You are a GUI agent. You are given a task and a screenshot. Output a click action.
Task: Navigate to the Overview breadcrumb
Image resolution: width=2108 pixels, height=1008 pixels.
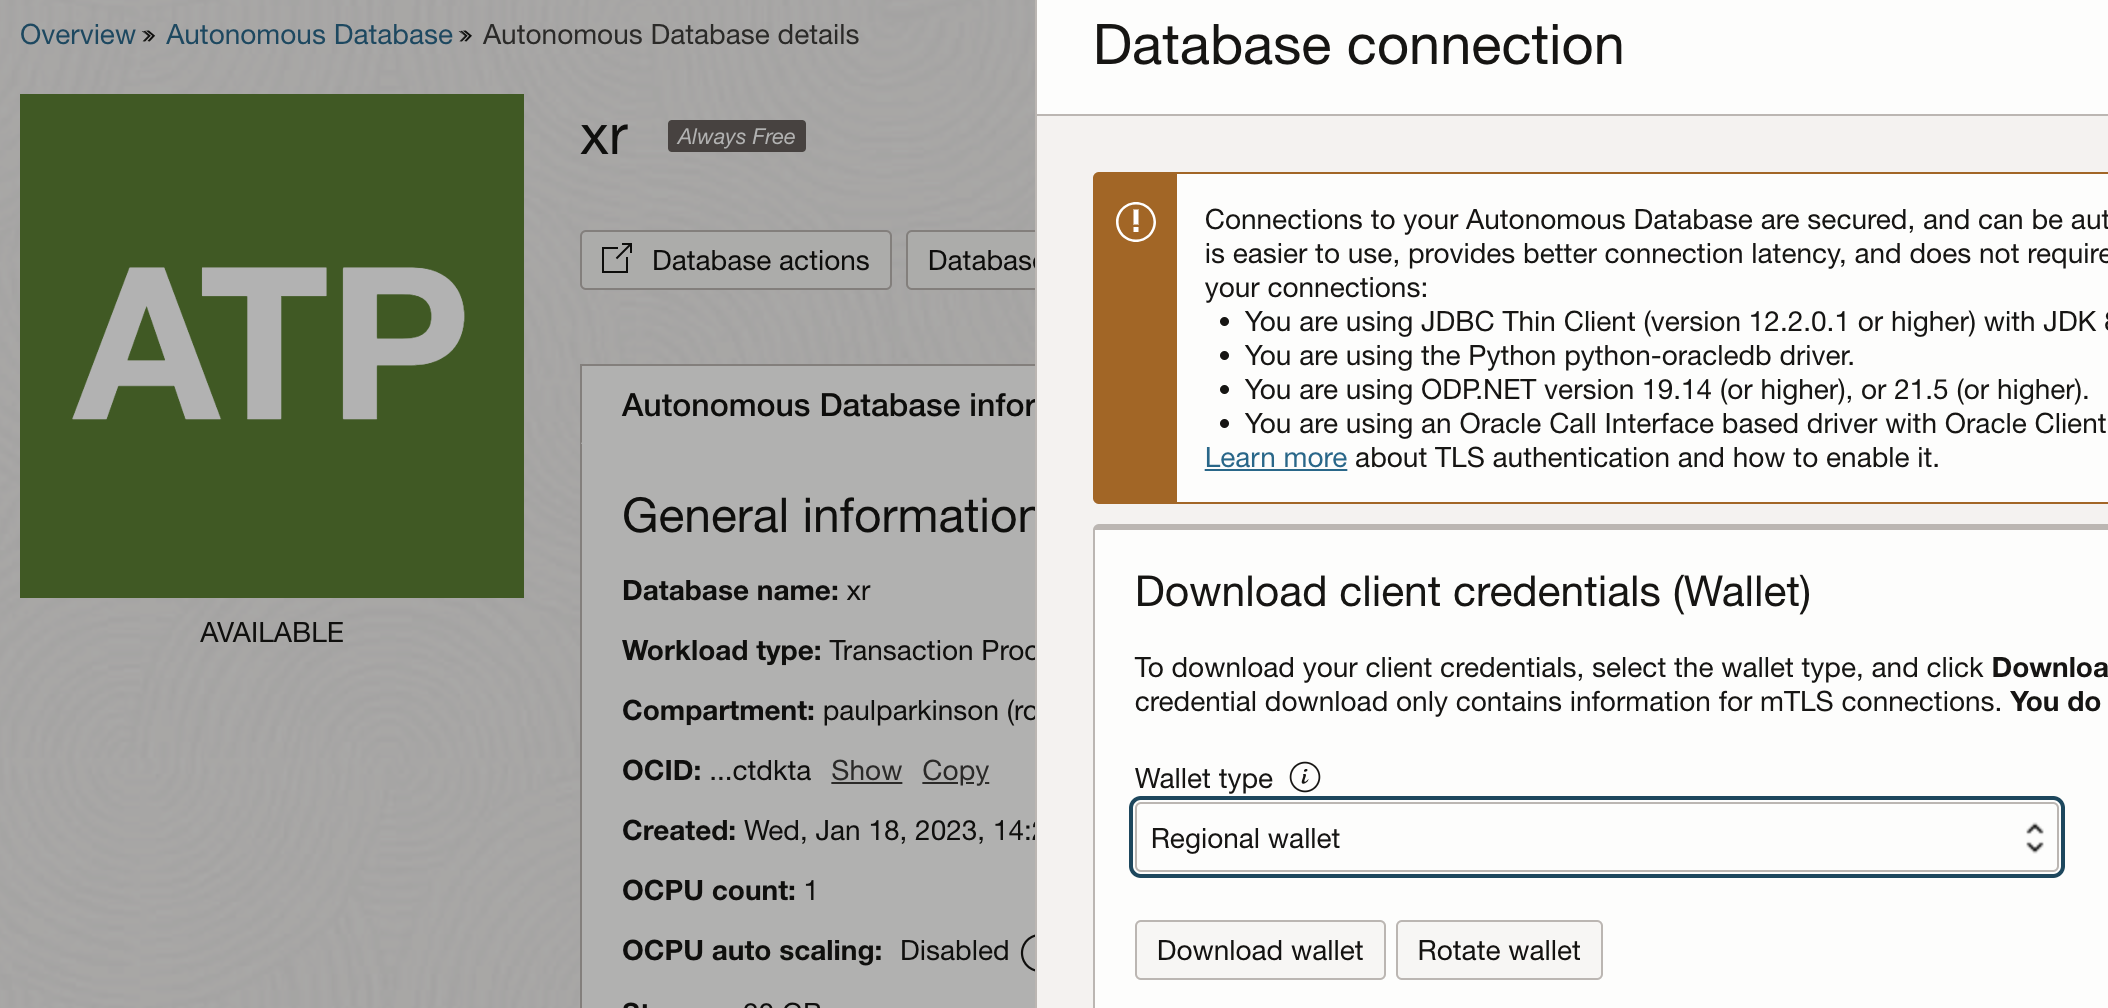pos(77,34)
